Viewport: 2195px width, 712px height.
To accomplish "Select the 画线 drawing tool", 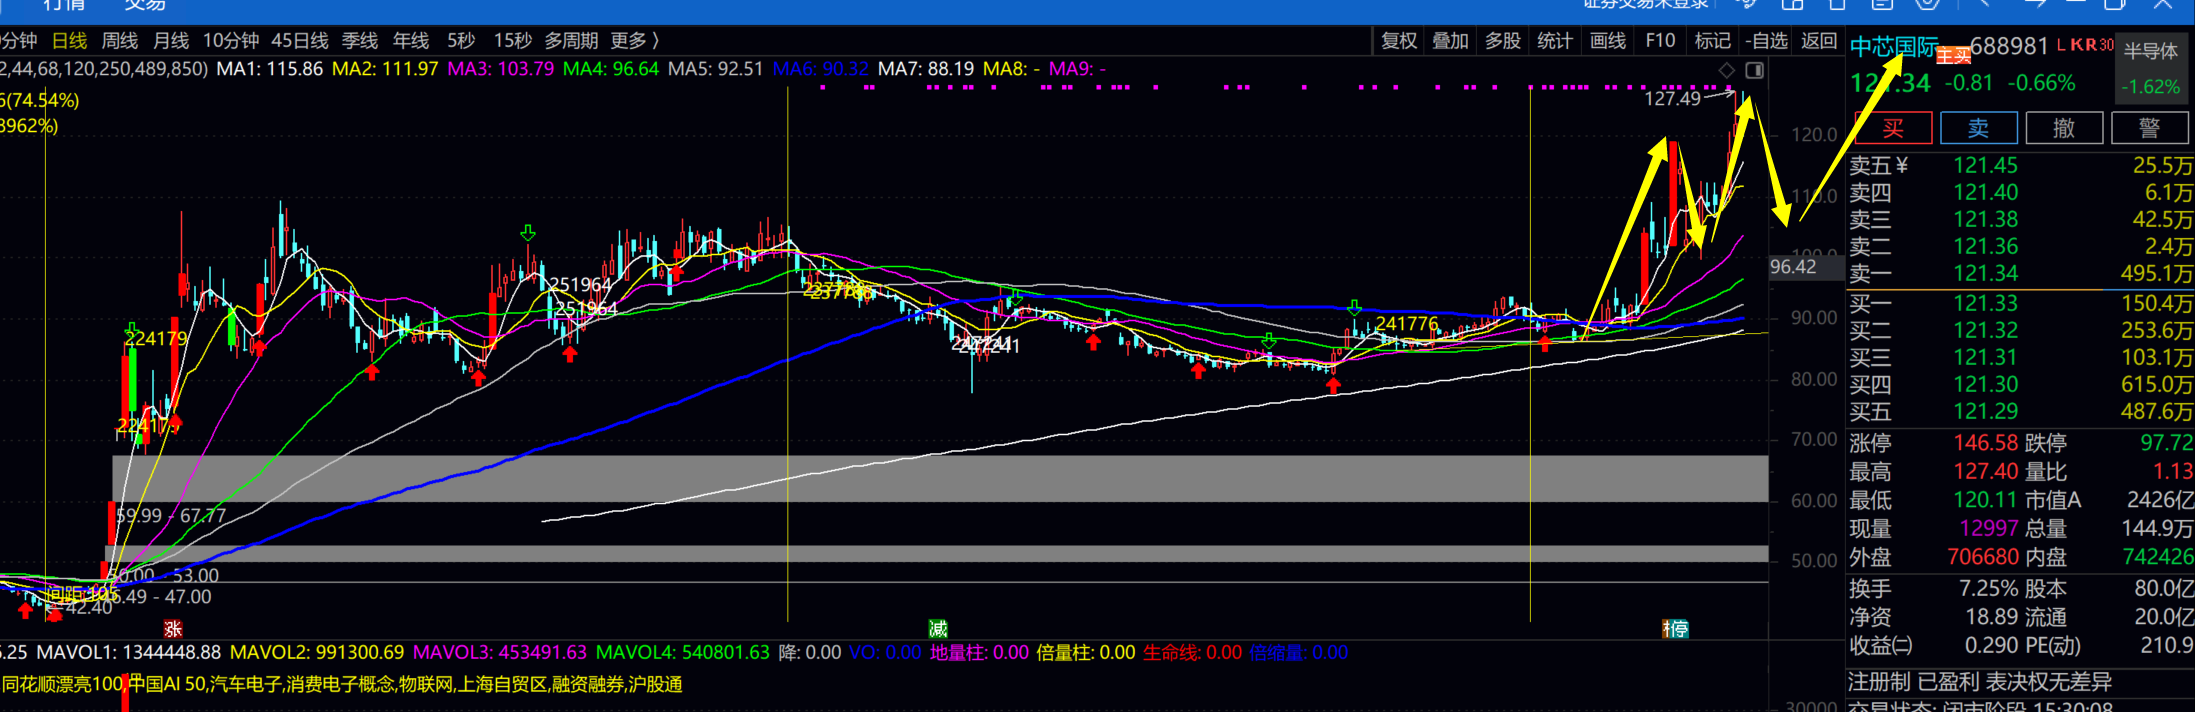I will pos(1608,41).
